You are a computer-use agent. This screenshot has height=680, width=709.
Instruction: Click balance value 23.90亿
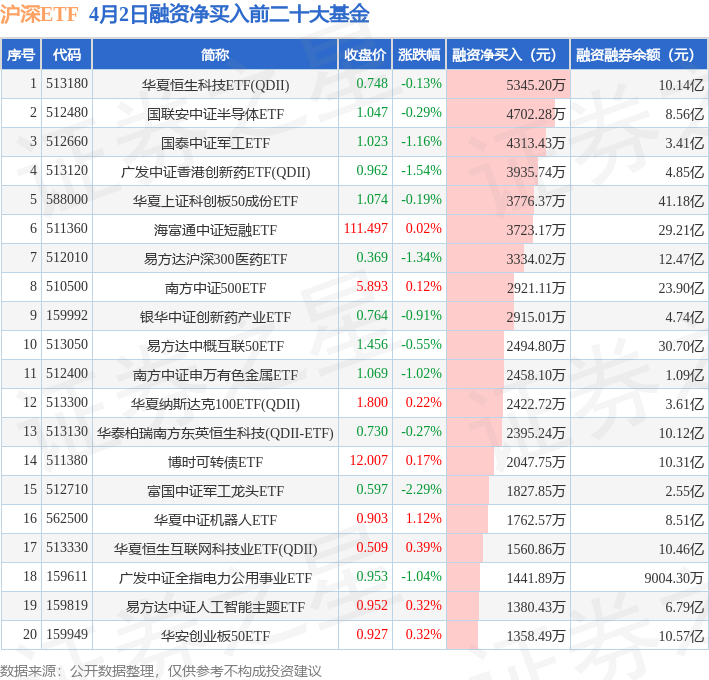(x=681, y=288)
